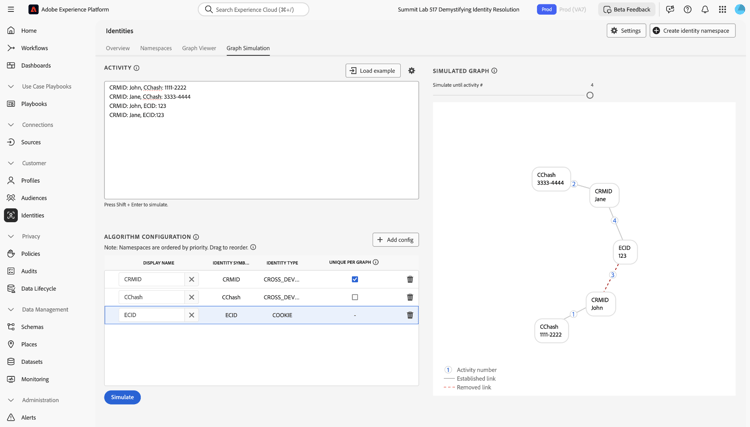Screen dimensions: 750x427
Task: Open the activity settings gear icon
Action: coord(411,71)
